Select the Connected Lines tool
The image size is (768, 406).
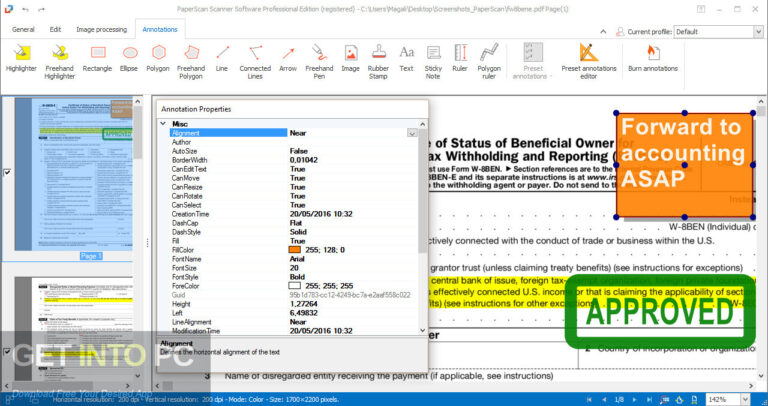tap(255, 62)
